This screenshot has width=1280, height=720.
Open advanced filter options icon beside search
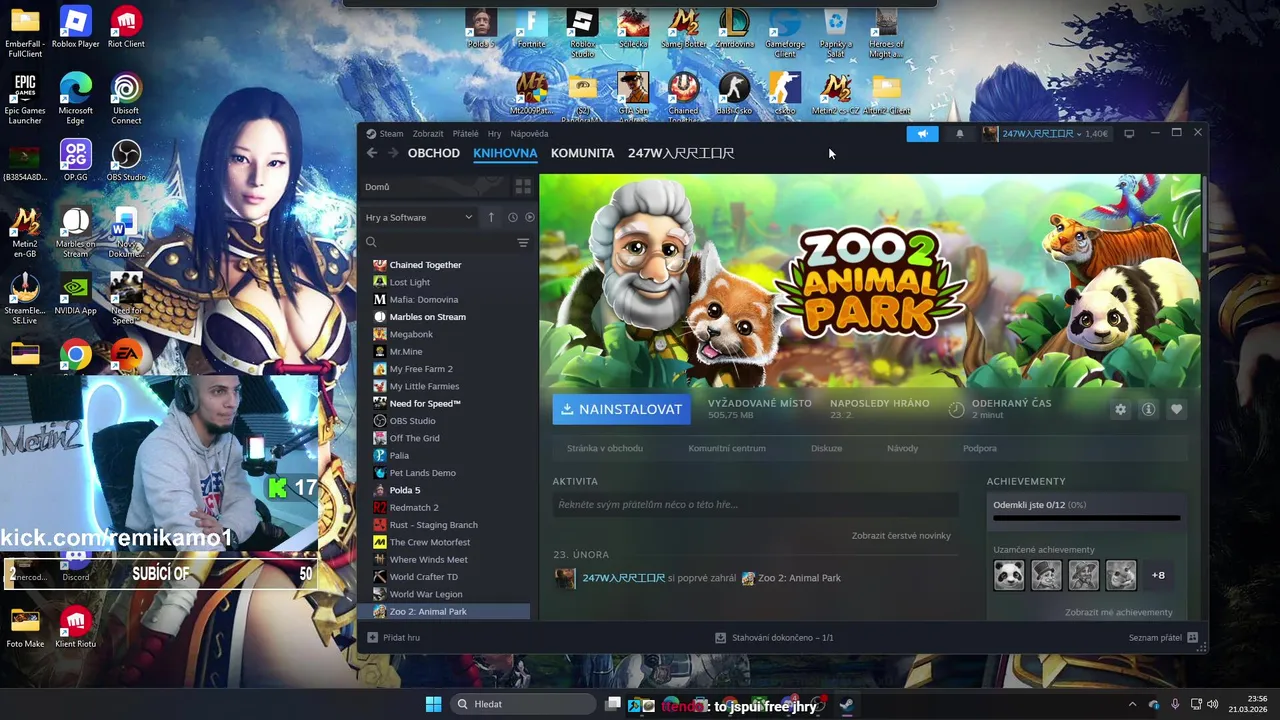[523, 242]
